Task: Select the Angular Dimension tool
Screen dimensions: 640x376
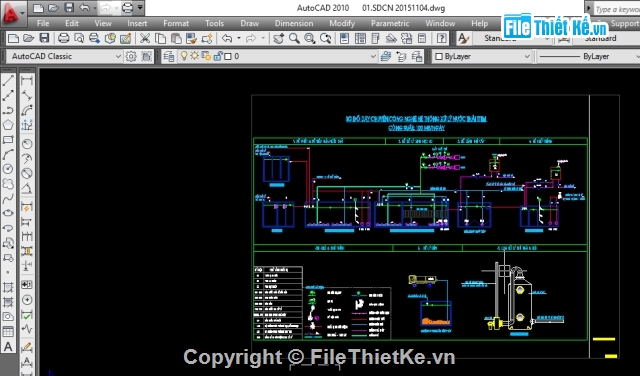Action: click(27, 188)
